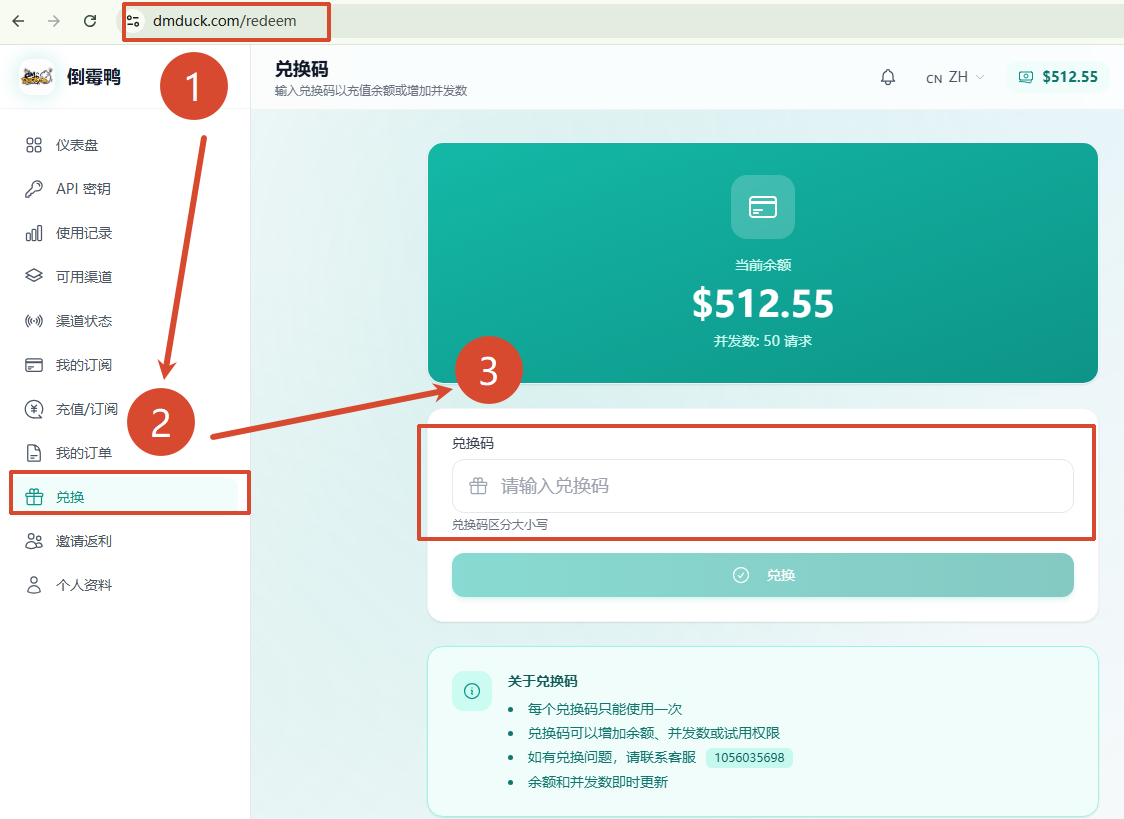The width and height of the screenshot is (1124, 819).
Task: Click the check circle icon on 兑换 button
Action: tap(741, 575)
